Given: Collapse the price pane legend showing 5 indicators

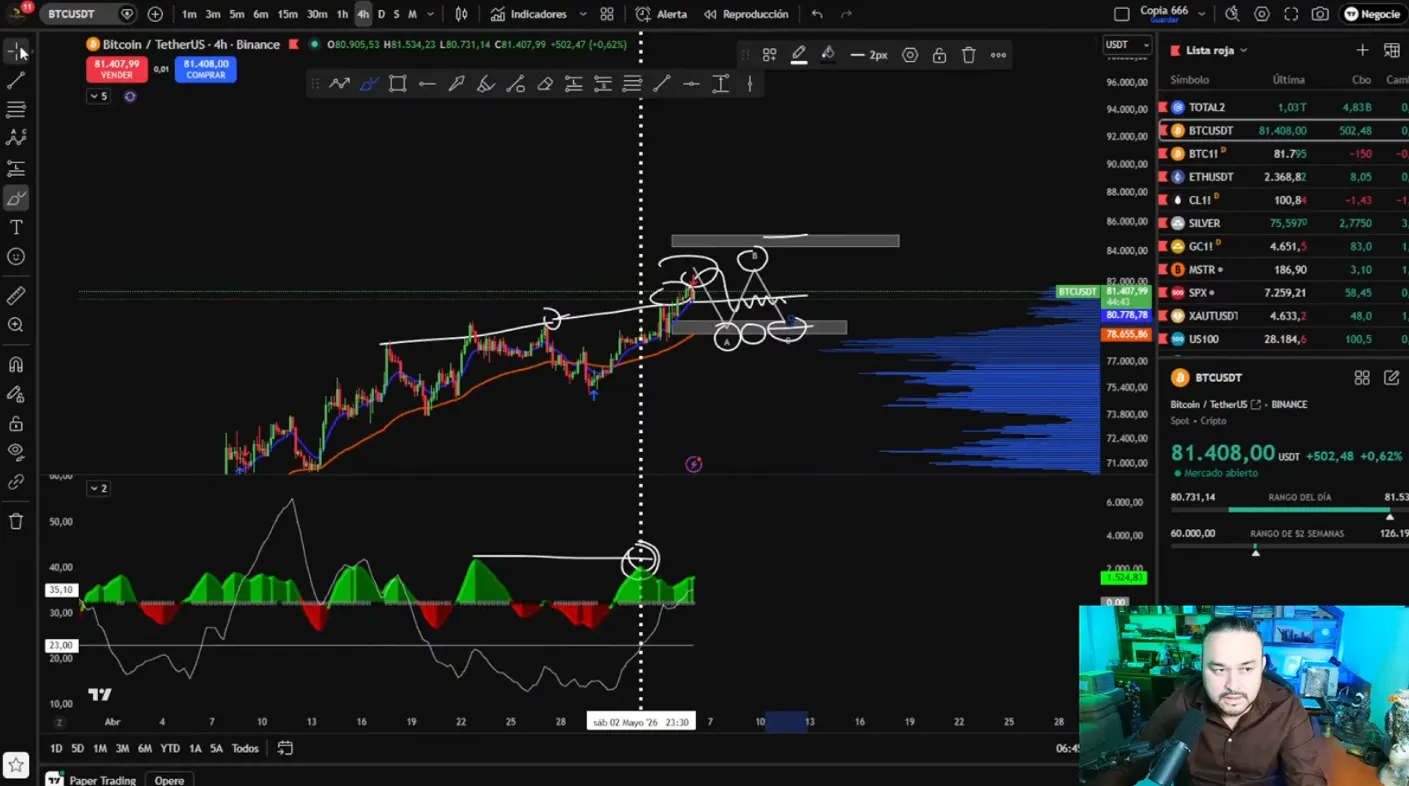Looking at the screenshot, I should [x=98, y=96].
